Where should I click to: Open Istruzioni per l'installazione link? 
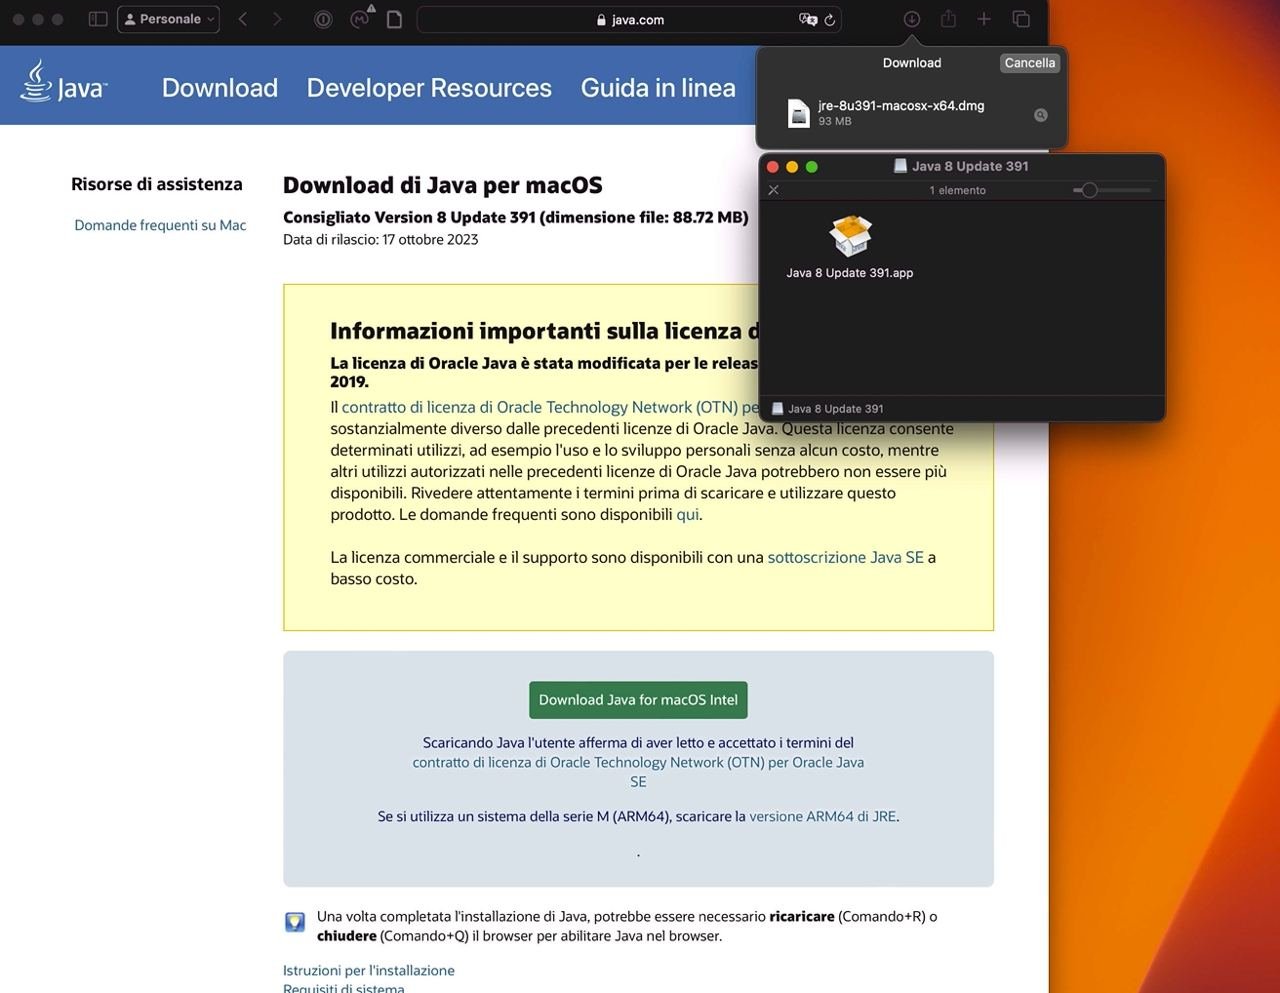(369, 970)
